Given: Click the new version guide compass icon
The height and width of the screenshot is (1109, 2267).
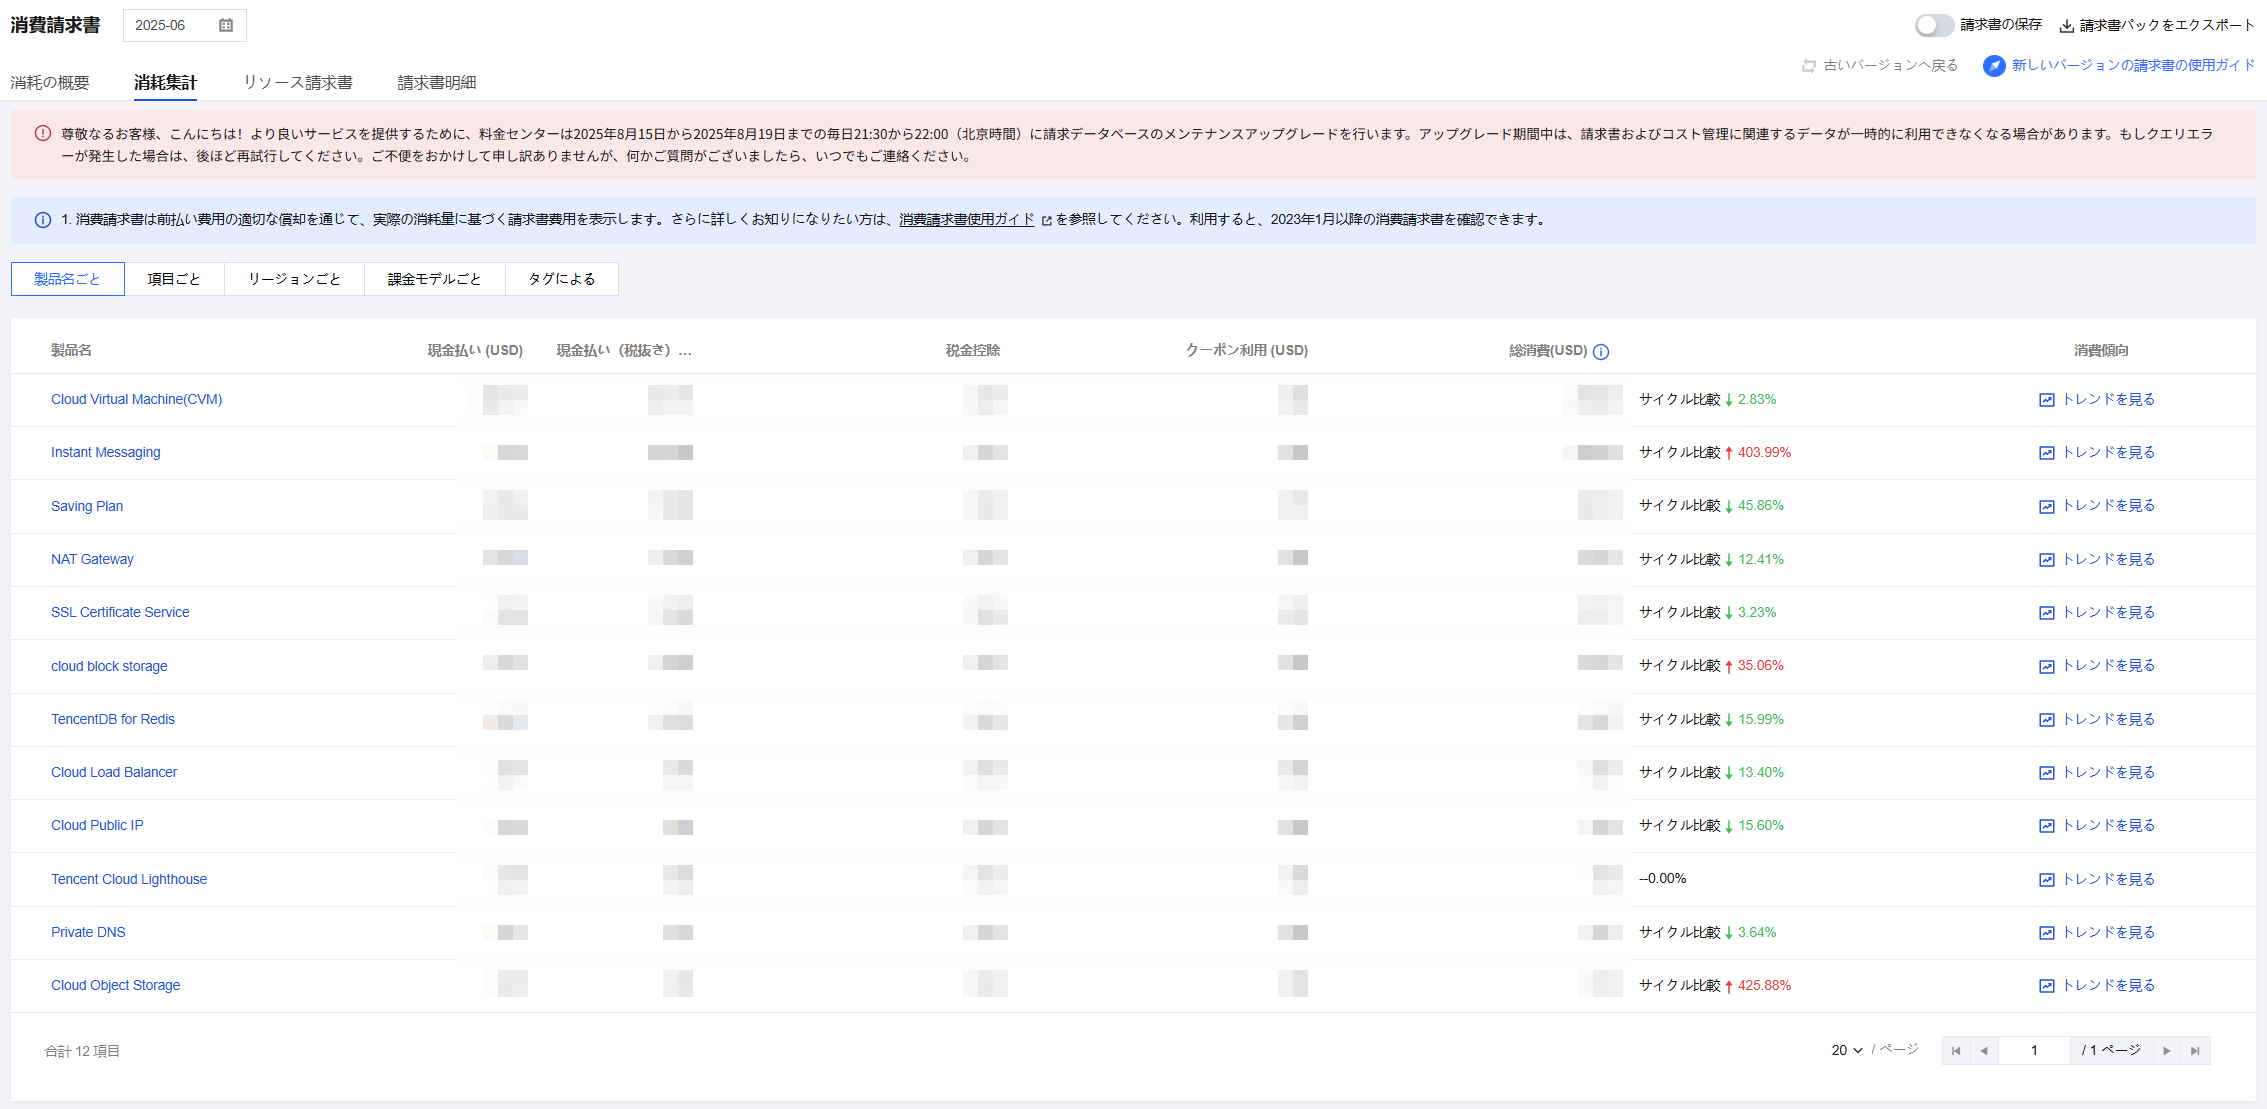Looking at the screenshot, I should [1994, 66].
